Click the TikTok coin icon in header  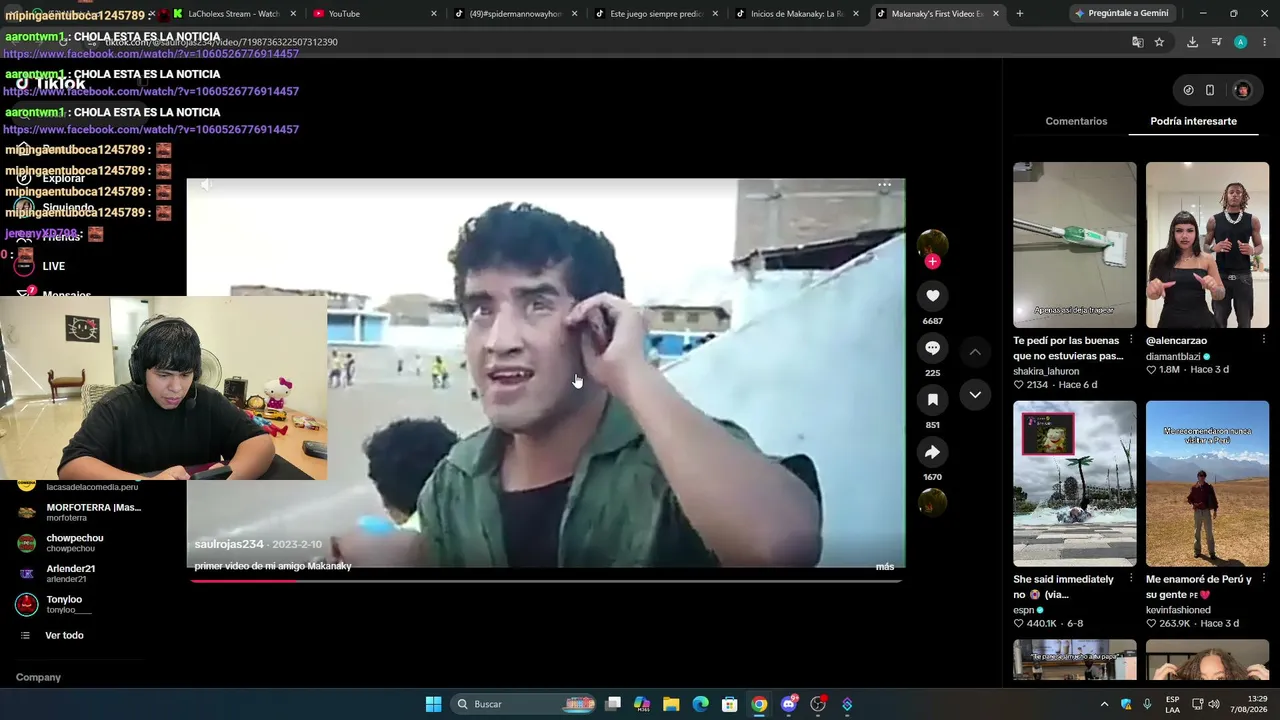tap(1188, 90)
